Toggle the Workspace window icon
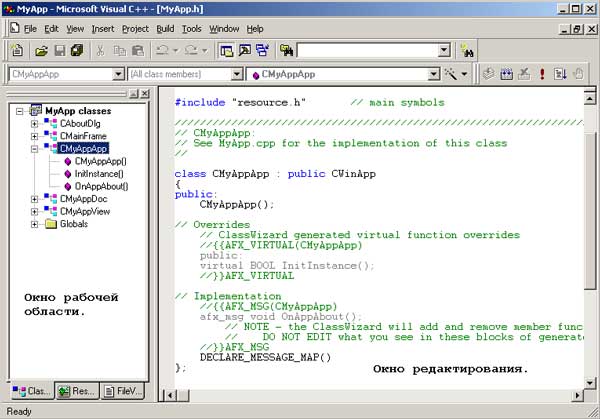This screenshot has width=600, height=419. 227,50
